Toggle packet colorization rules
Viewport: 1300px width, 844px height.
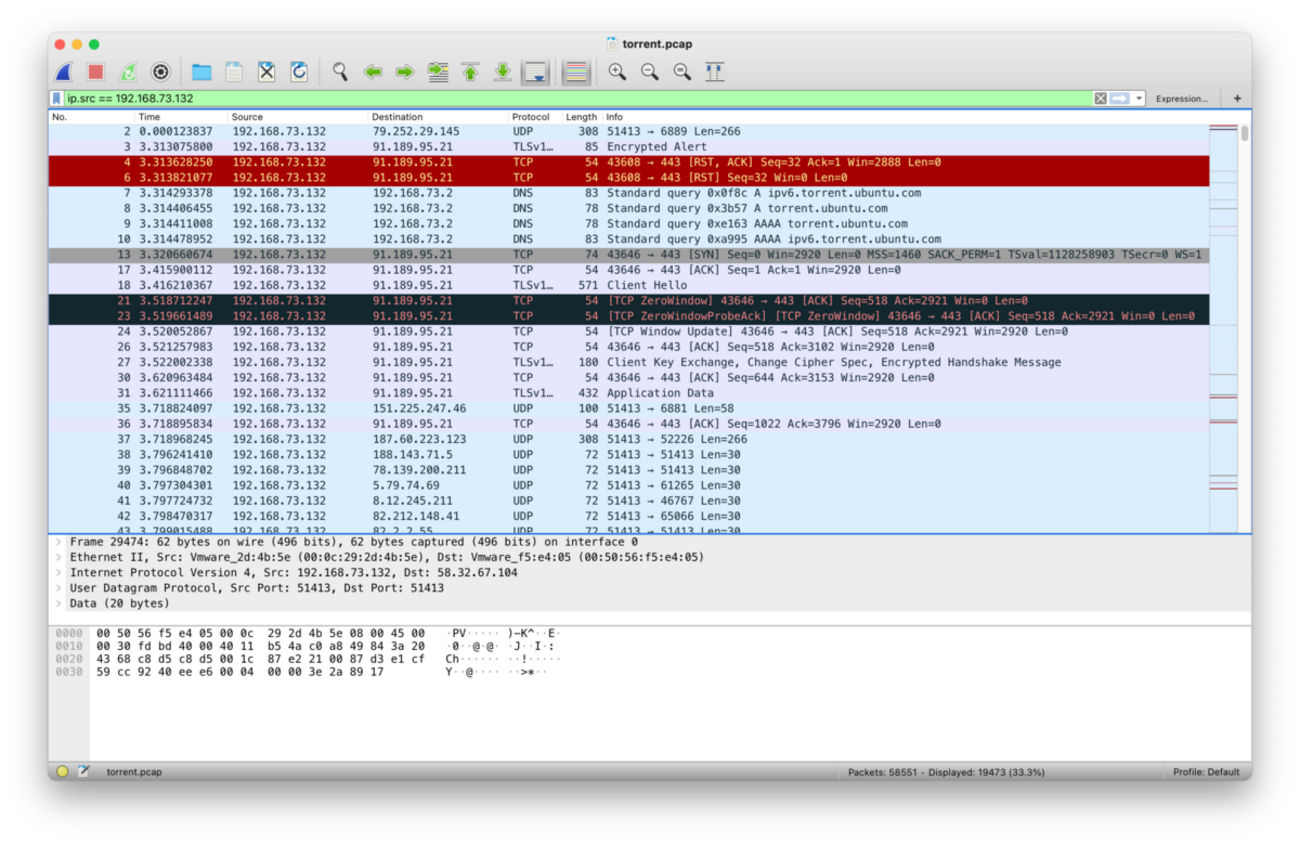(575, 72)
